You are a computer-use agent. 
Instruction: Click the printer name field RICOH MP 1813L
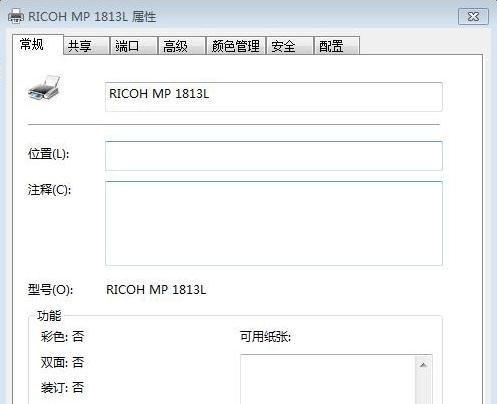point(274,97)
